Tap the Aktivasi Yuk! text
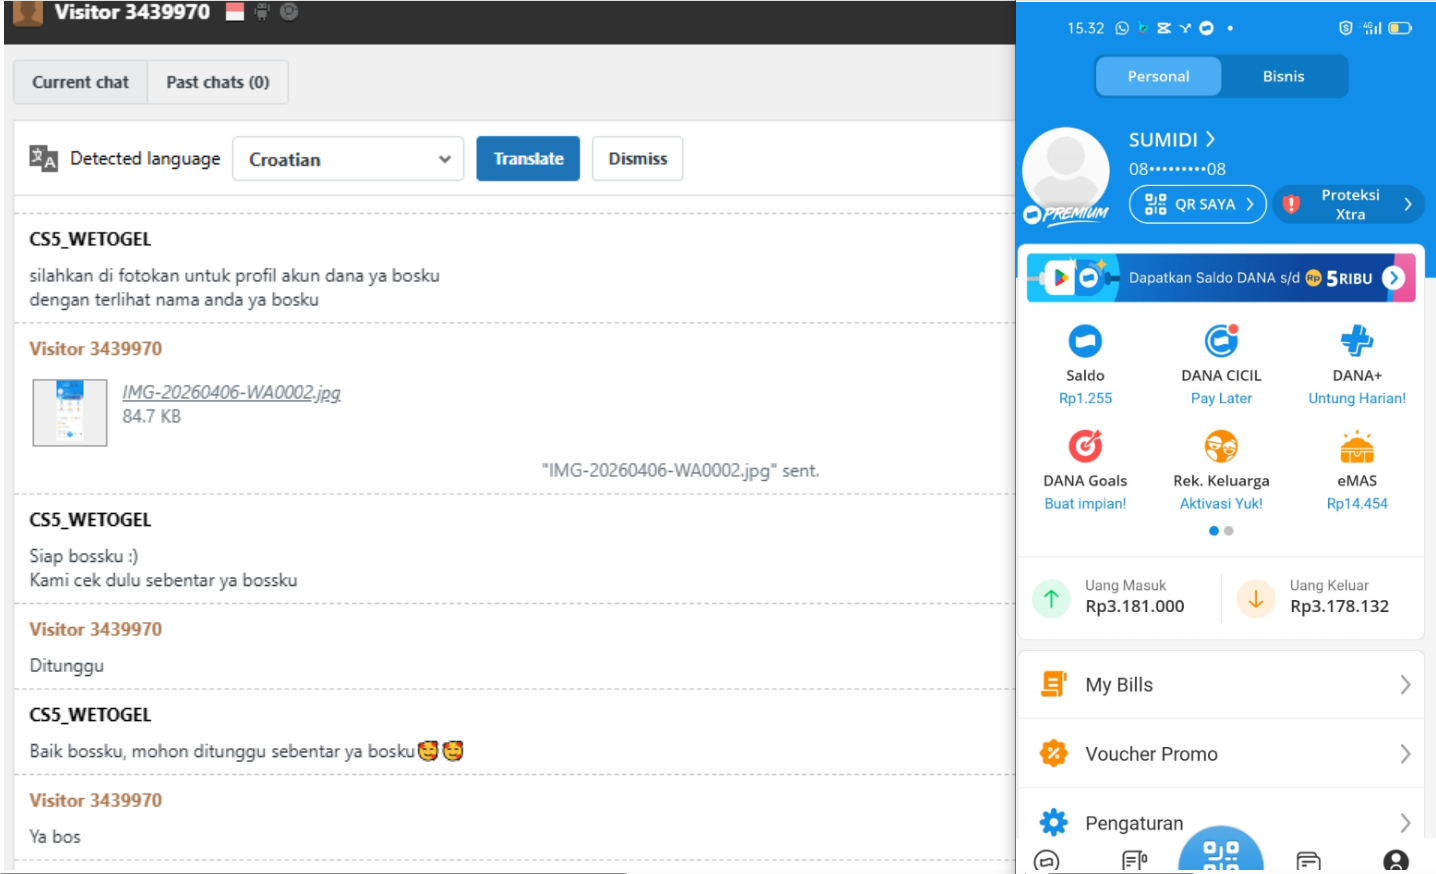 (x=1221, y=503)
